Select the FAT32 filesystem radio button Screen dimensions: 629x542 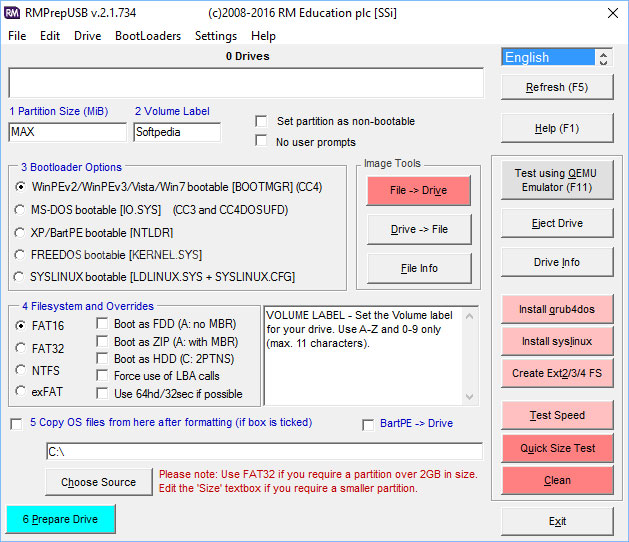(x=21, y=347)
